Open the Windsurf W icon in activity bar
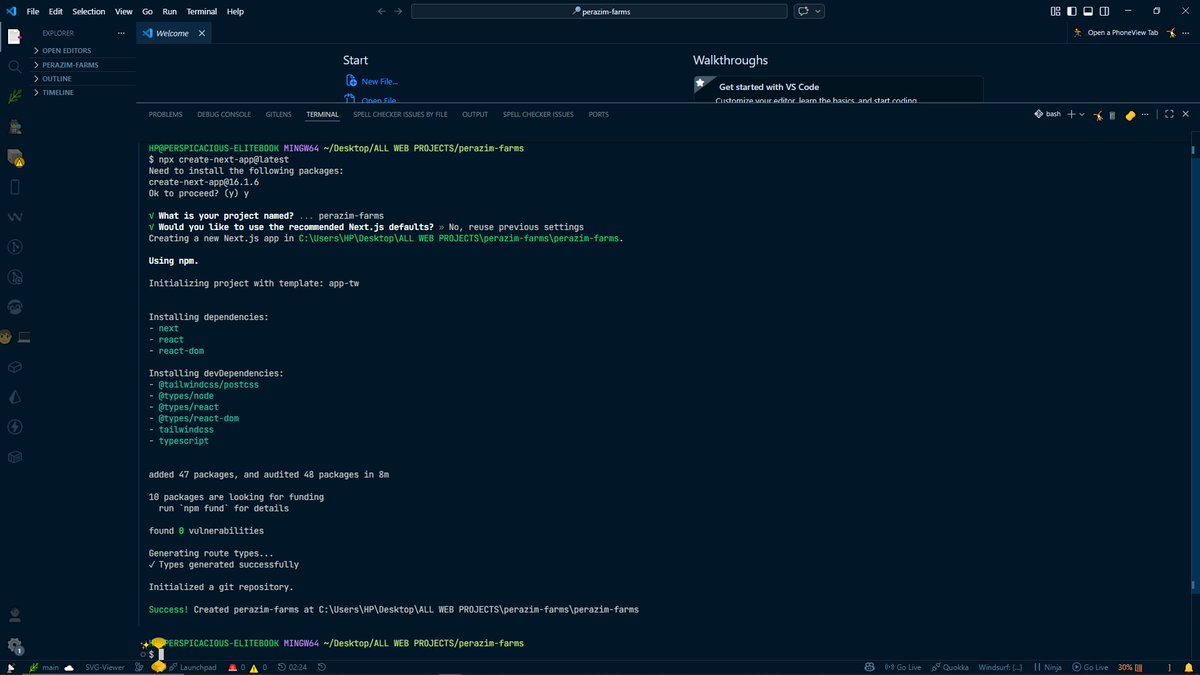The image size is (1200, 675). (14, 217)
